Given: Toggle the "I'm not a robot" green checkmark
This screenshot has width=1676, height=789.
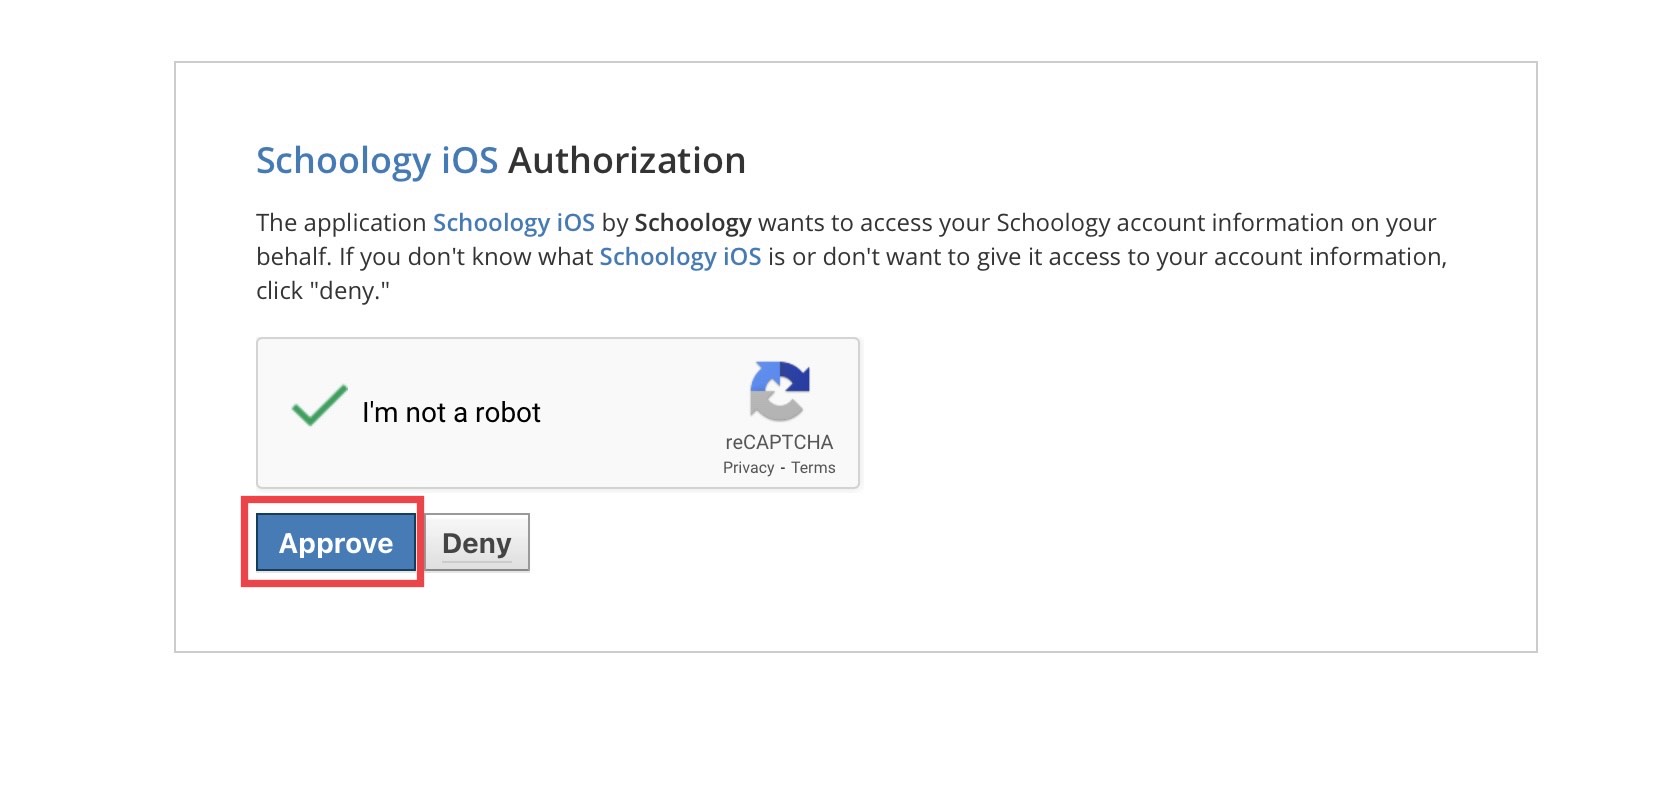Looking at the screenshot, I should [x=319, y=406].
